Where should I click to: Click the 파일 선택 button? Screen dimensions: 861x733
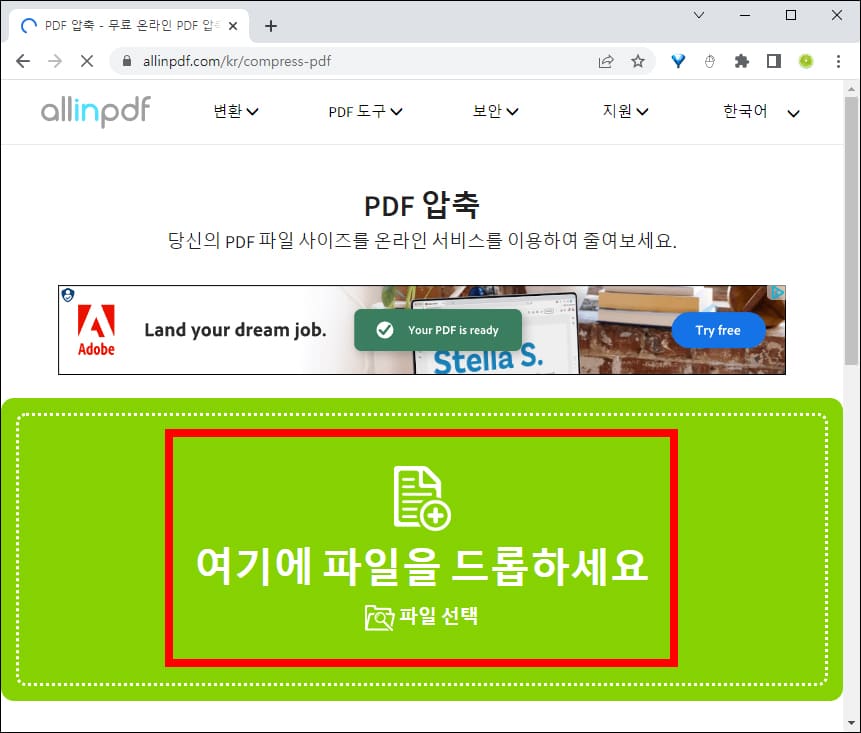click(435, 617)
